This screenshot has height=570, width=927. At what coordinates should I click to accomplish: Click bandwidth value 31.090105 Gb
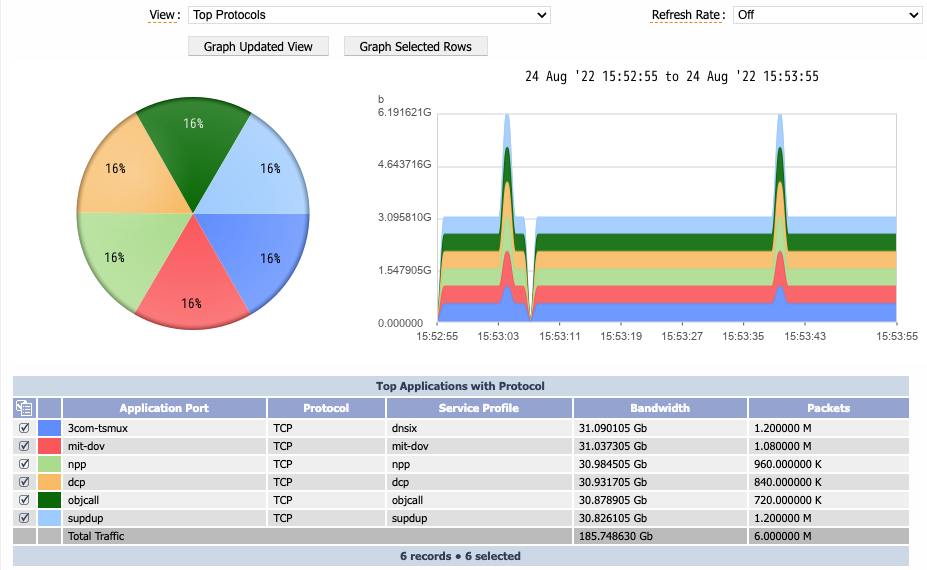[x=613, y=428]
